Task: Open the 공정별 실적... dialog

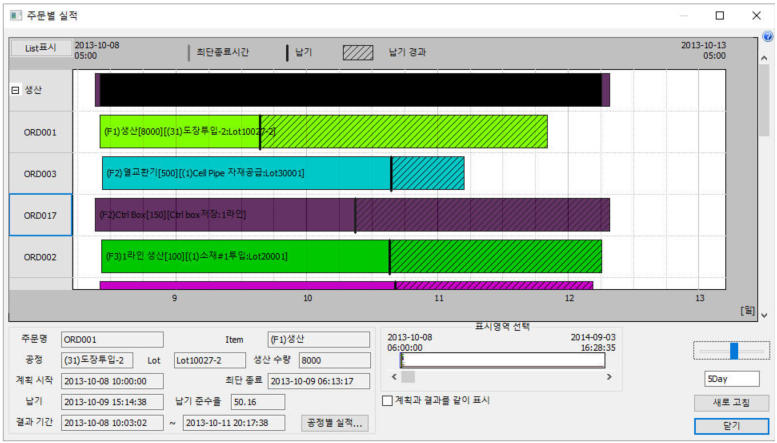Action: pyautogui.click(x=335, y=423)
